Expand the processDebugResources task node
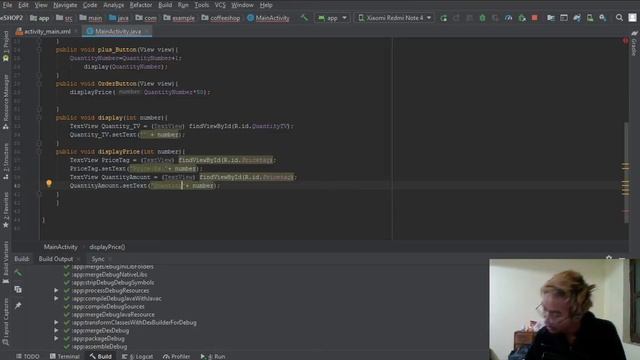 click(x=56, y=291)
